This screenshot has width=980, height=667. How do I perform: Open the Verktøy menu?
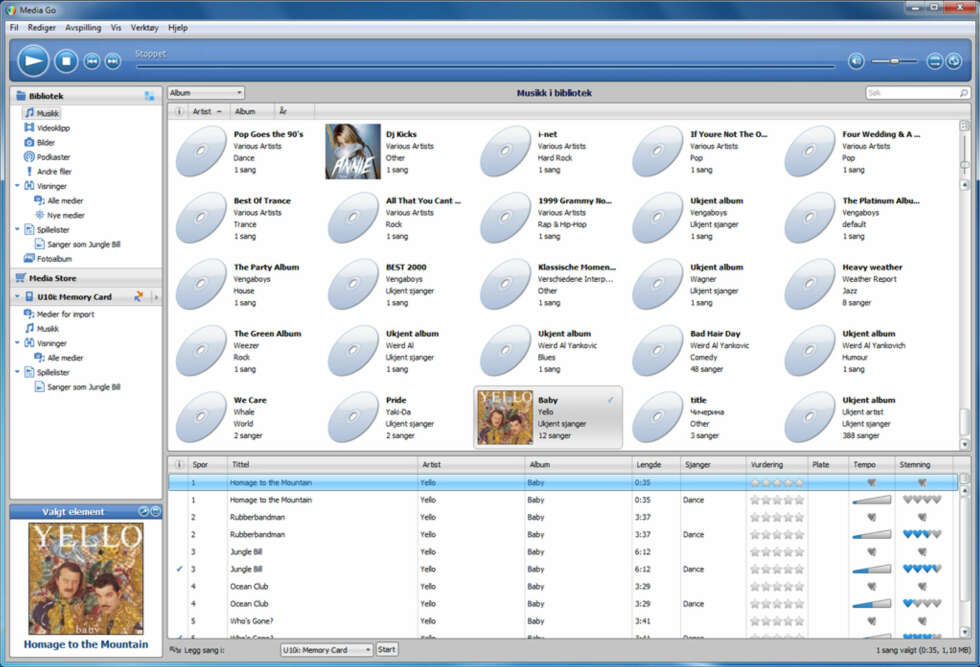pyautogui.click(x=144, y=28)
